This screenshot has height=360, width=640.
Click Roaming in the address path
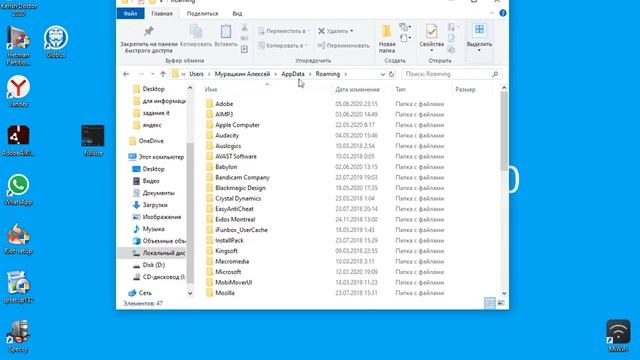[x=328, y=74]
